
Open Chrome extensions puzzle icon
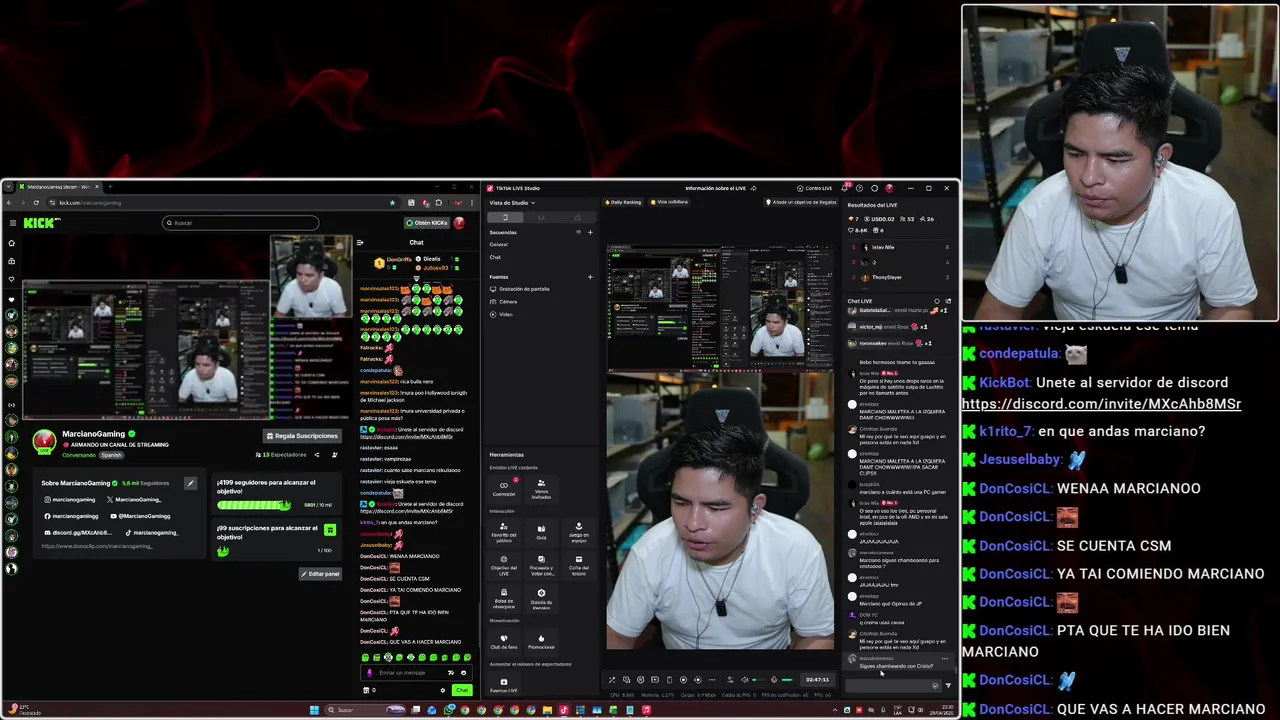coord(438,203)
